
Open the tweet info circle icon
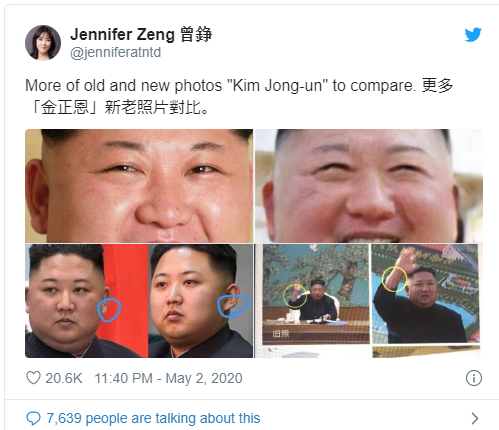point(474,378)
